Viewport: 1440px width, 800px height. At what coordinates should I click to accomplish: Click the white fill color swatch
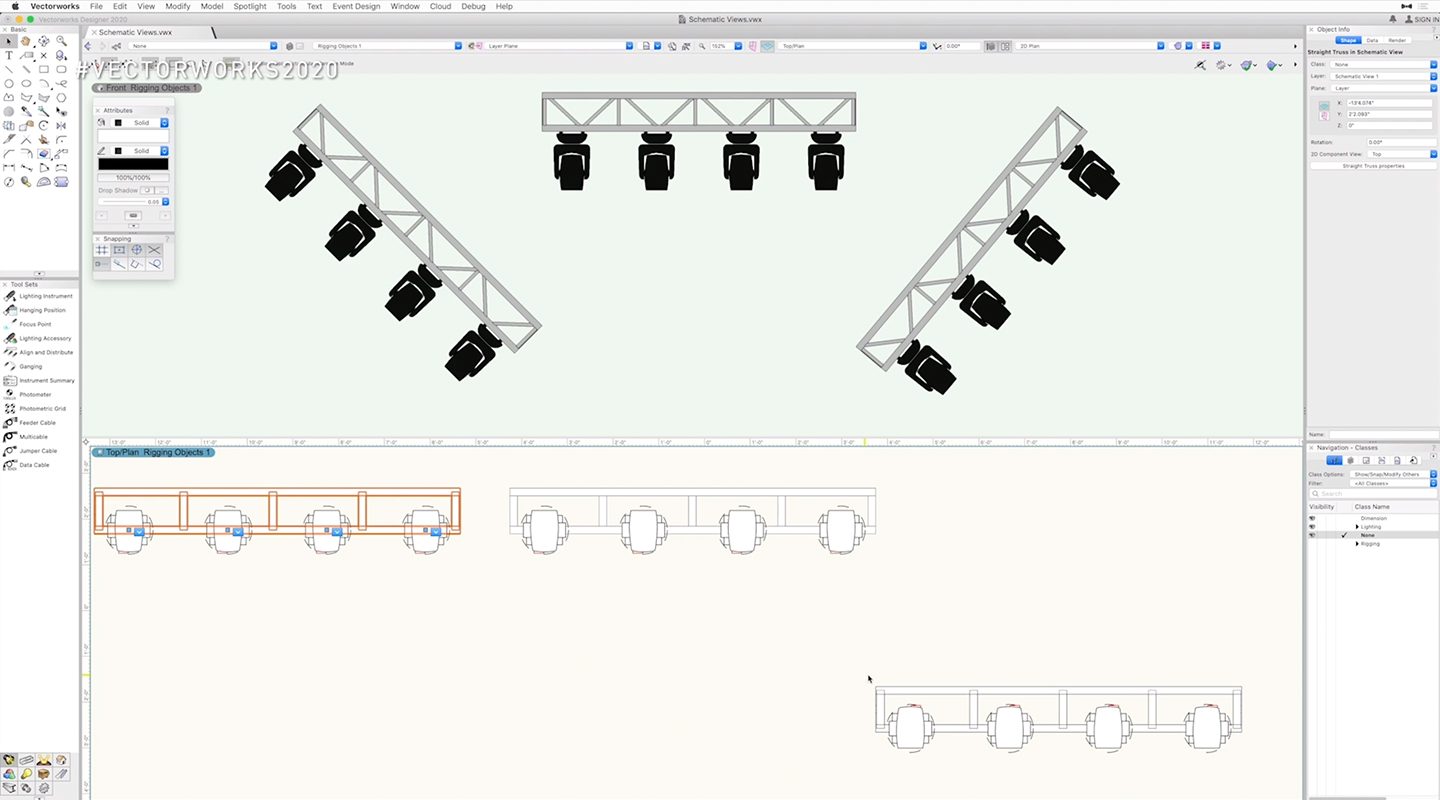tap(133, 136)
